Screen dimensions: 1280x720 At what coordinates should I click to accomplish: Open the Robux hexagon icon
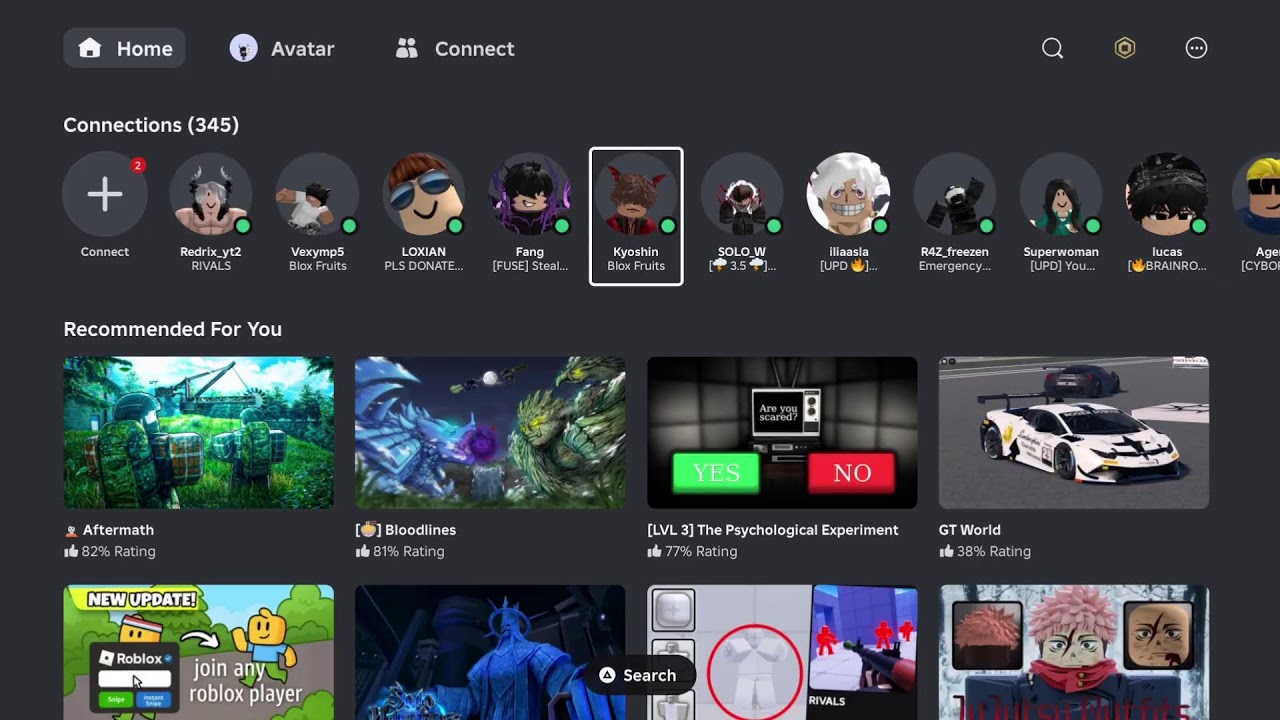(1125, 48)
